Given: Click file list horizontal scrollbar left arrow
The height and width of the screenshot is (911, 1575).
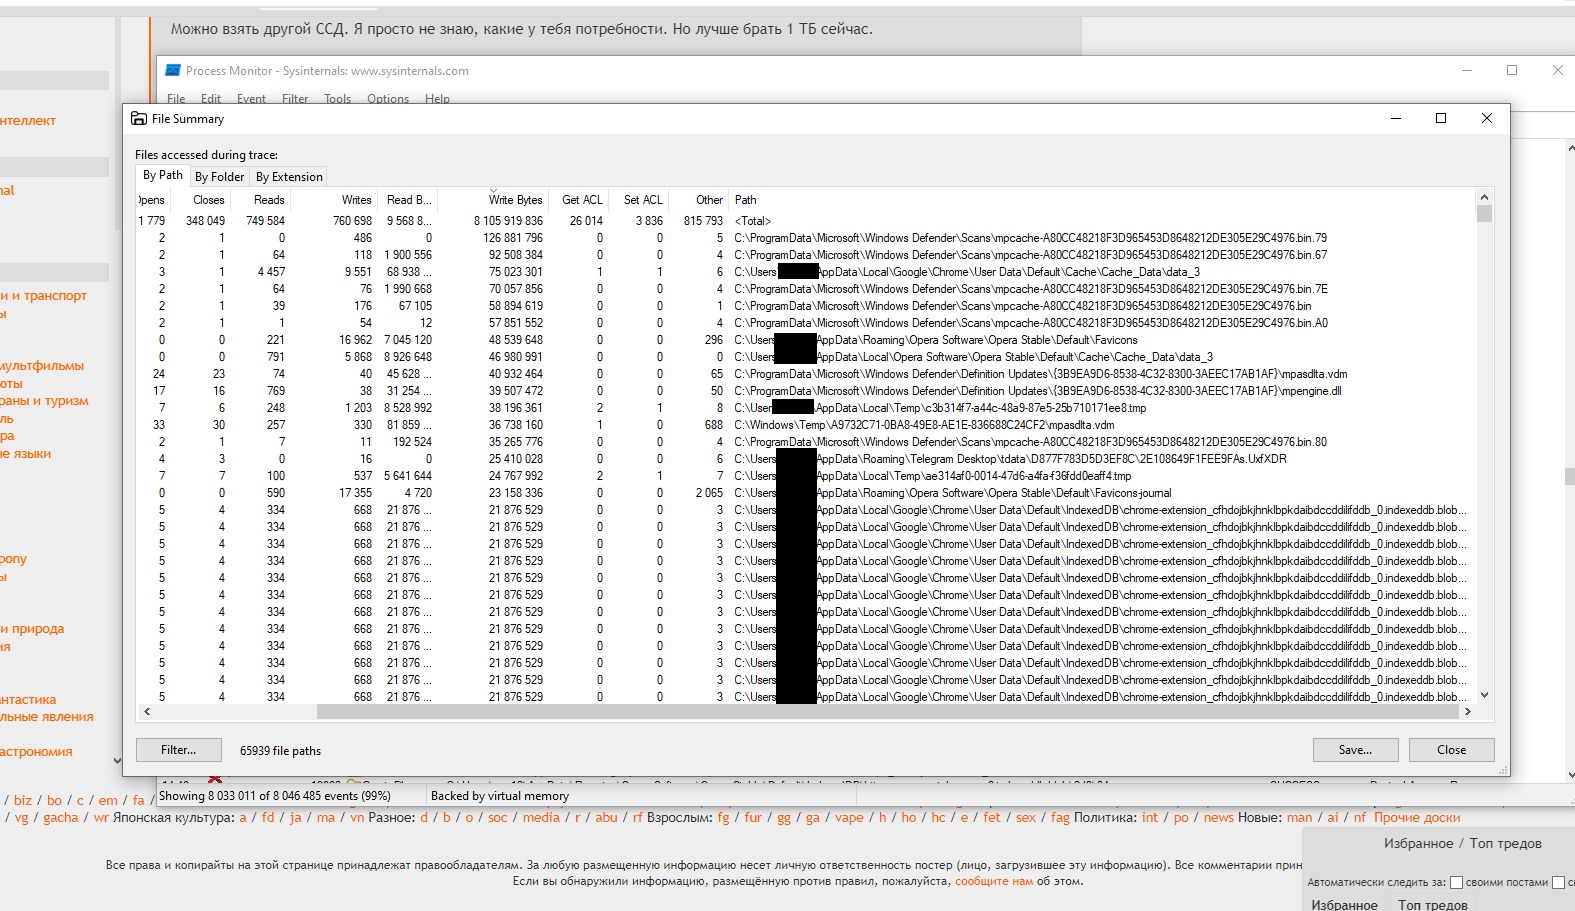Looking at the screenshot, I should pos(147,712).
